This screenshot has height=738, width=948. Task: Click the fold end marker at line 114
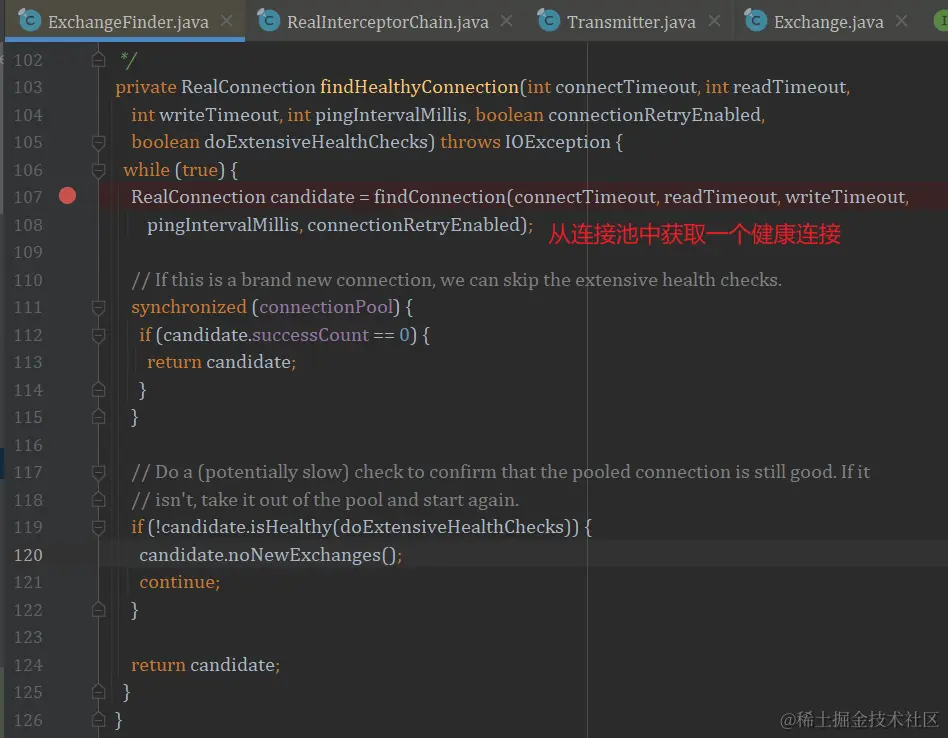pyautogui.click(x=98, y=390)
